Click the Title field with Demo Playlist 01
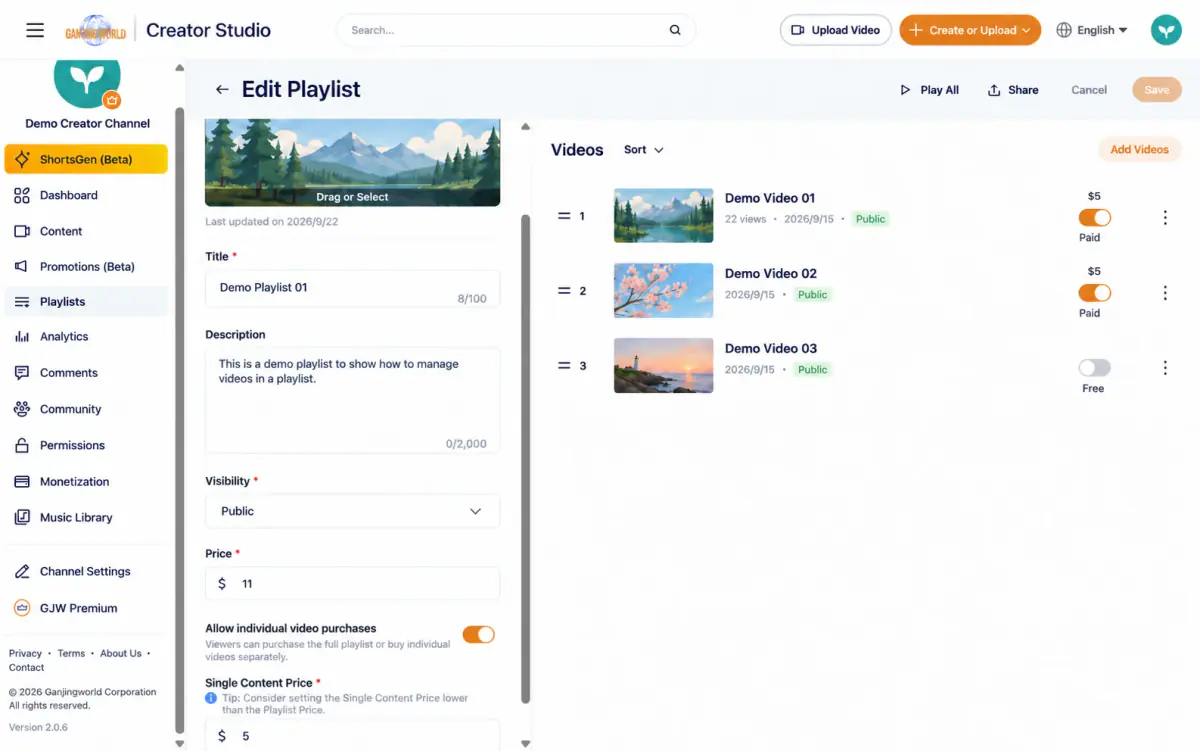The height and width of the screenshot is (751, 1200). (x=352, y=288)
